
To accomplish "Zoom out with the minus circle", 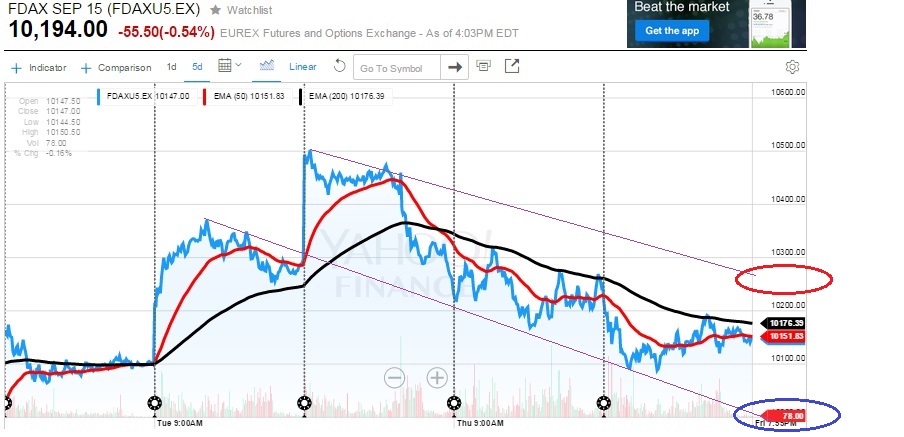I will pyautogui.click(x=394, y=377).
